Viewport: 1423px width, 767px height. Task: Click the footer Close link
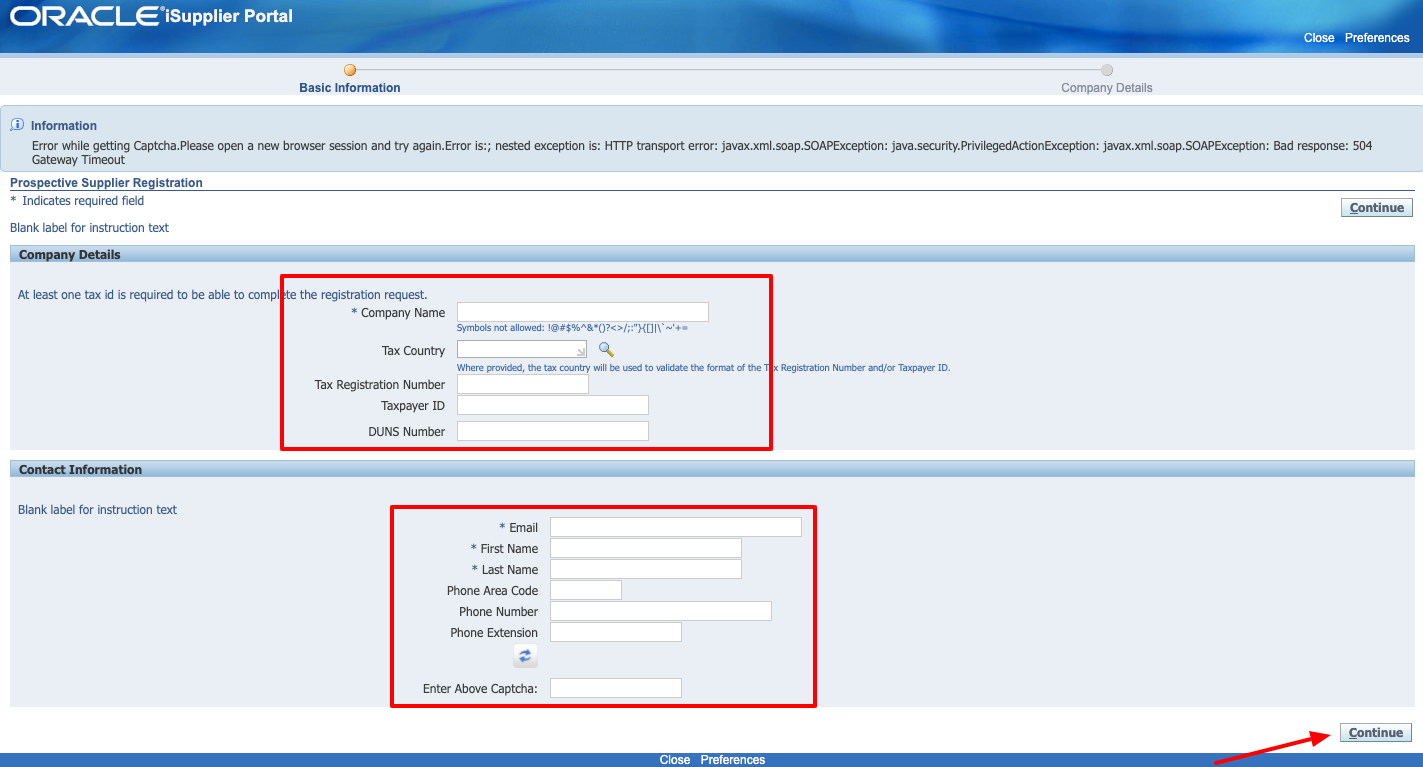point(675,760)
